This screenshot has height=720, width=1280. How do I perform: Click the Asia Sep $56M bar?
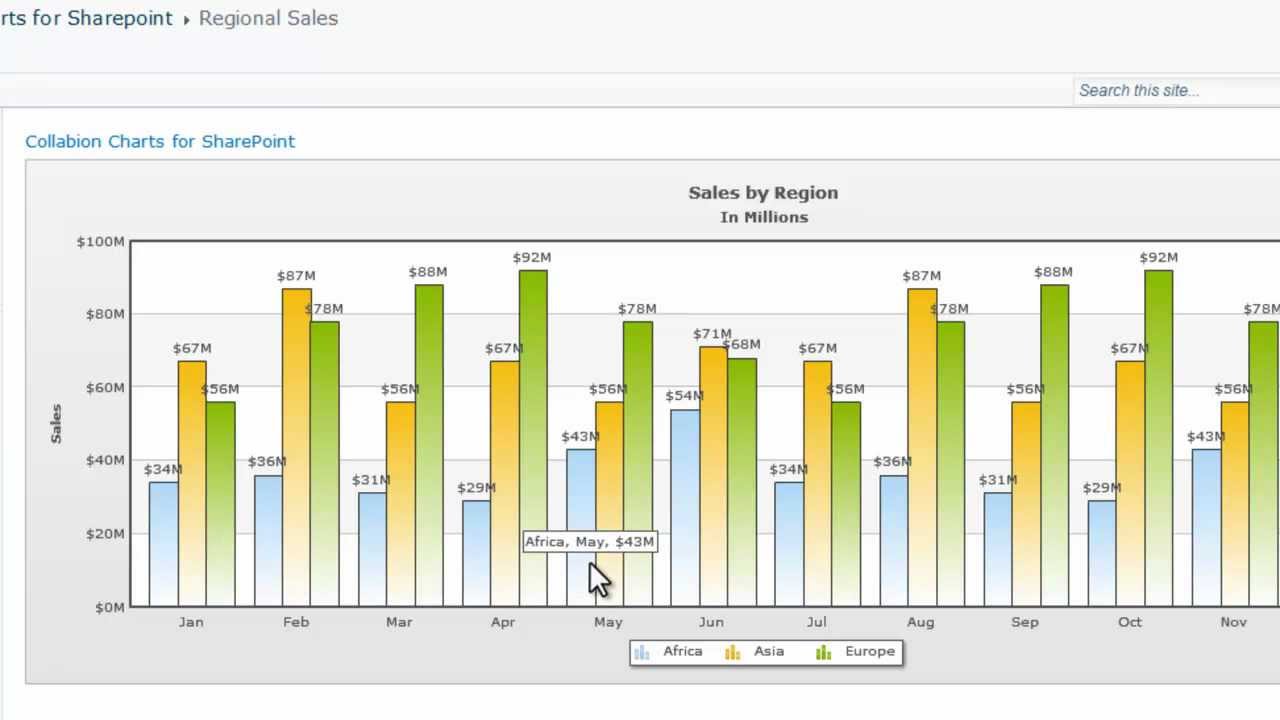pyautogui.click(x=1026, y=504)
